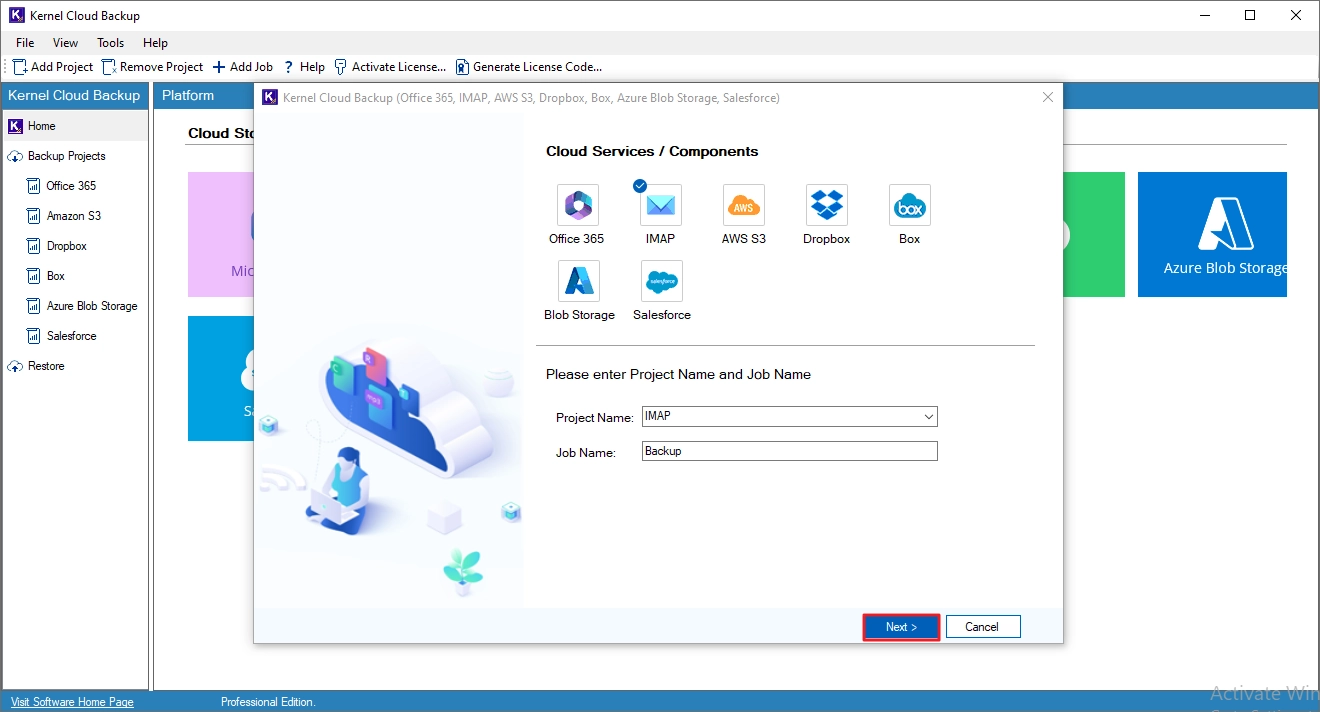Pick the Salesforce service icon

[x=662, y=281]
